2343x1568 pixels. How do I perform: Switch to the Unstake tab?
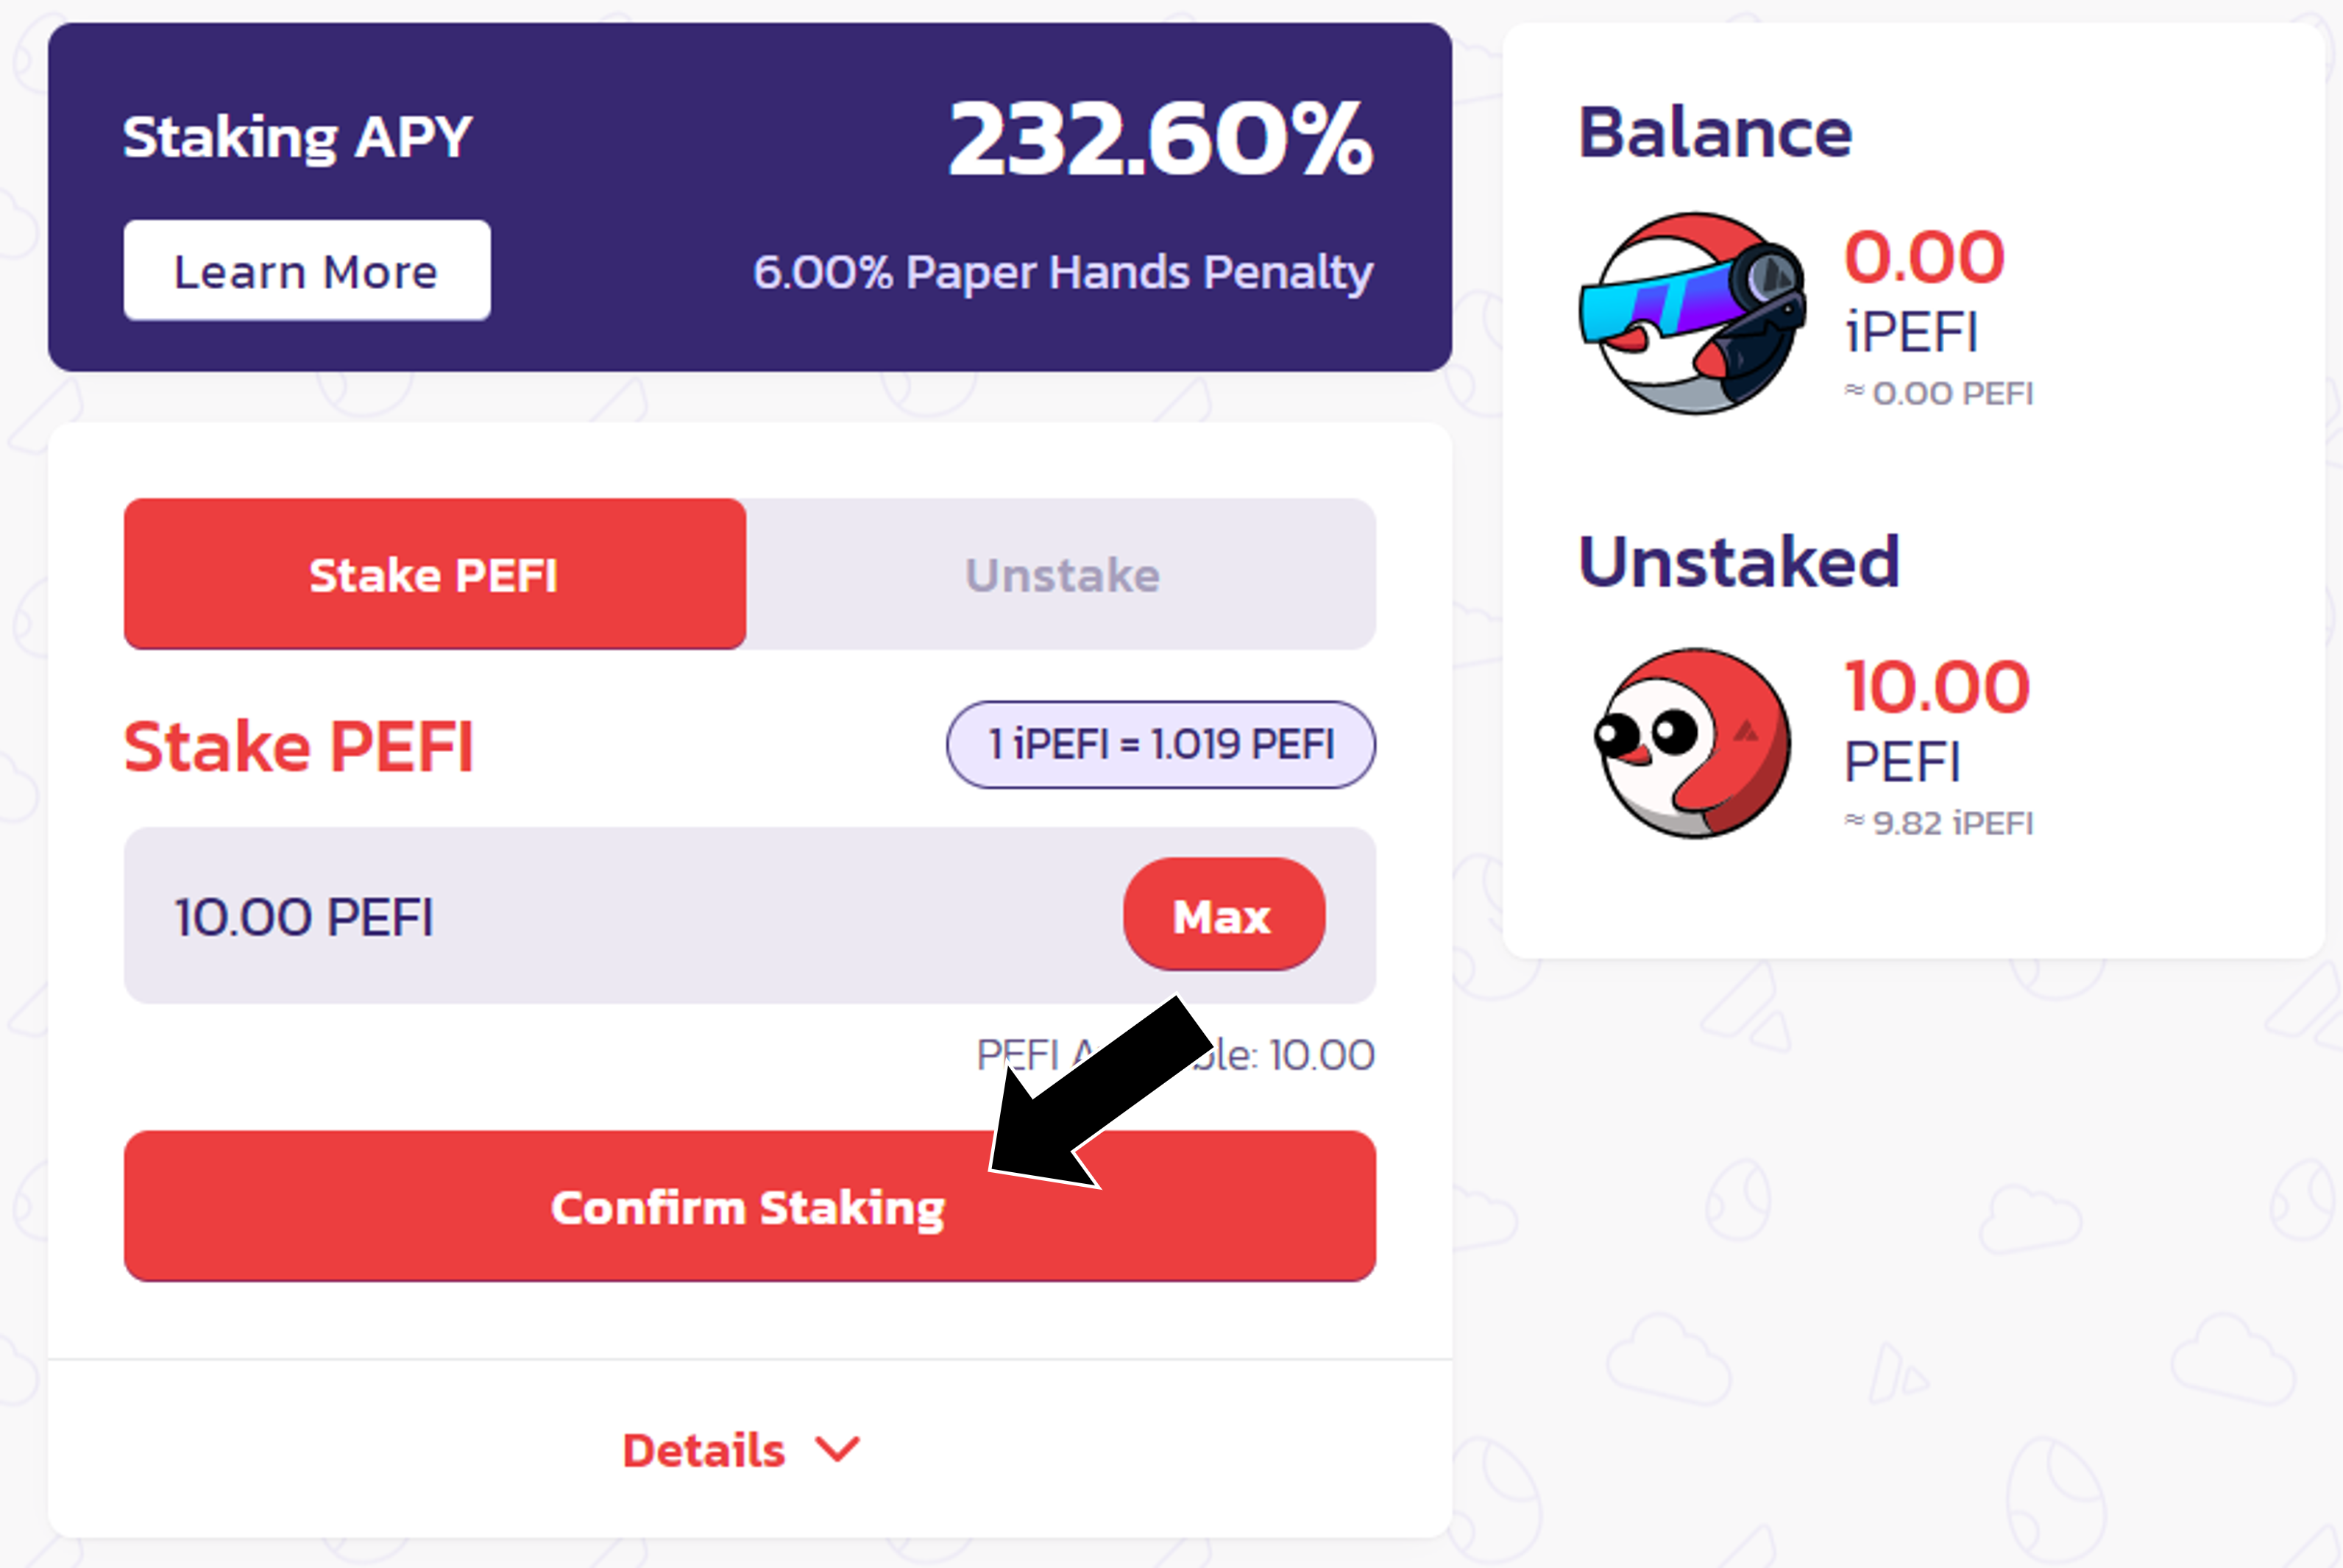click(x=1061, y=574)
